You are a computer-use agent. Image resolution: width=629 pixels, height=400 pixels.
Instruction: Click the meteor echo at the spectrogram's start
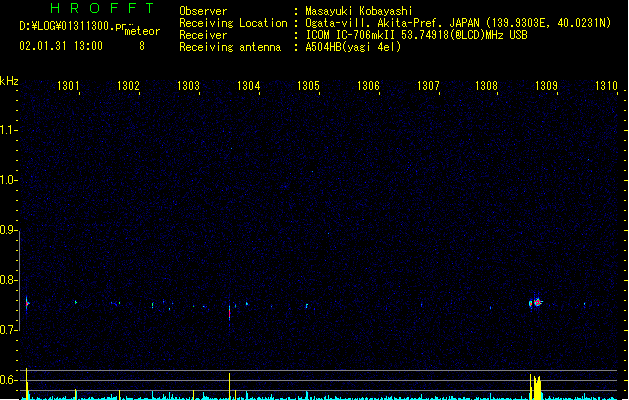(x=27, y=303)
